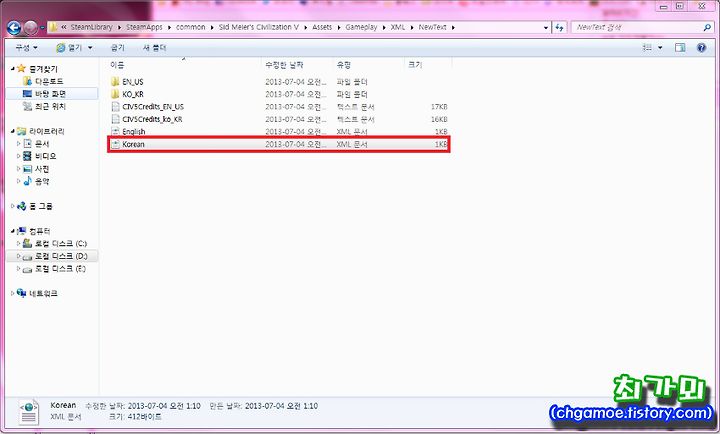Screen dimensions: 720x434
Task: Open 로컬 디스크 (E:) drive
Action: tap(60, 268)
